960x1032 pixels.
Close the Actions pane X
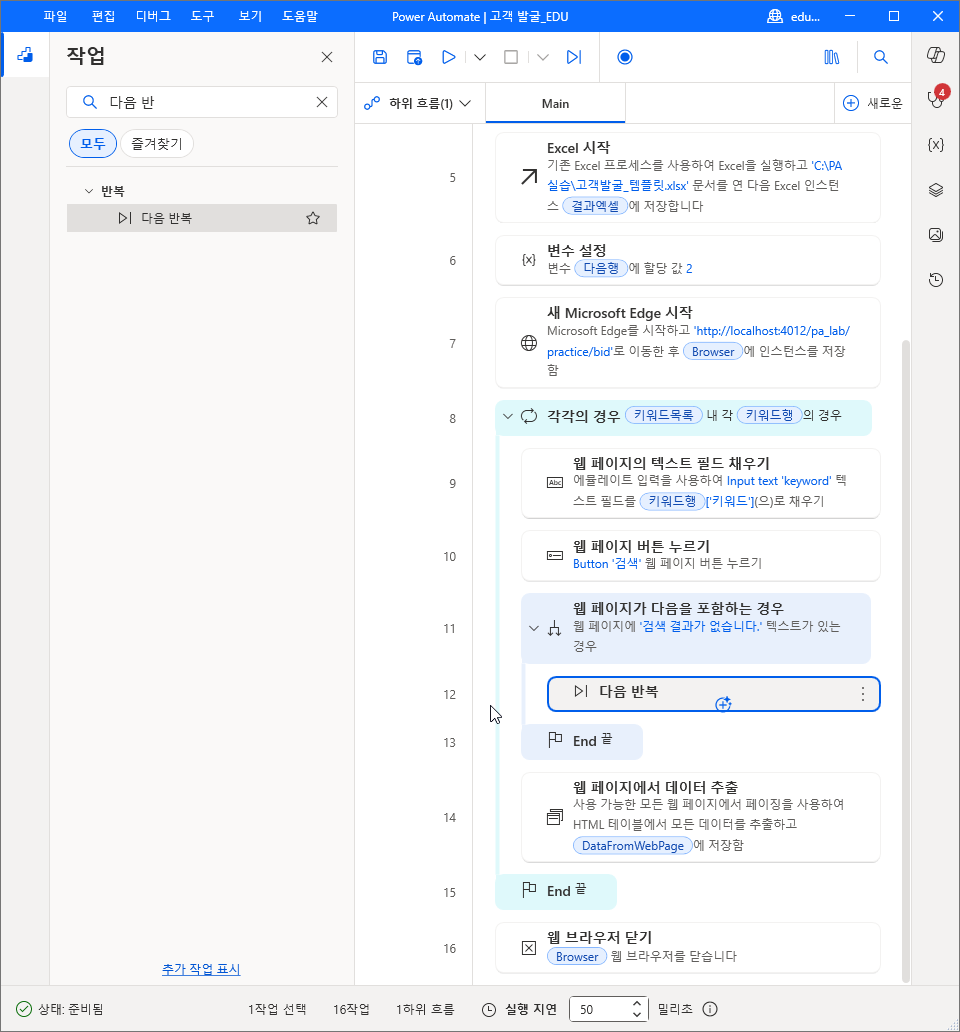326,57
